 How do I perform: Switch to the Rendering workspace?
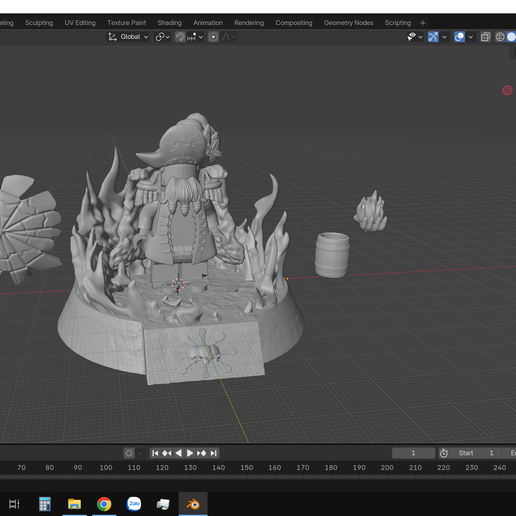point(249,23)
